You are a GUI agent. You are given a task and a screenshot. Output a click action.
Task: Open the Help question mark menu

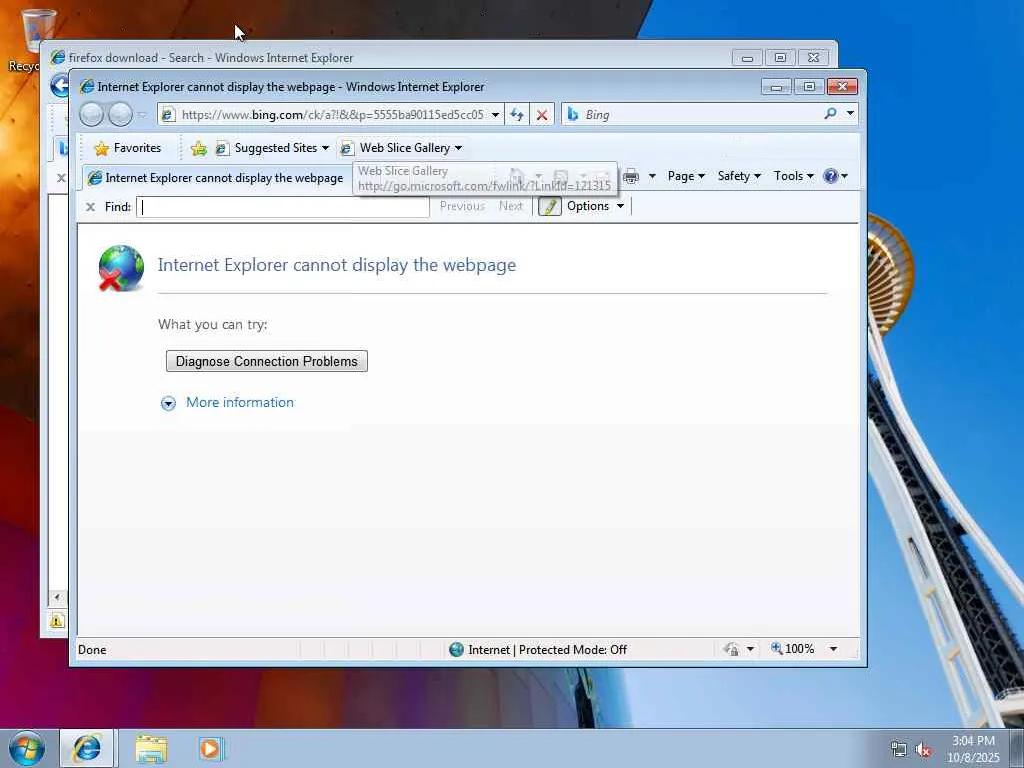tap(835, 176)
